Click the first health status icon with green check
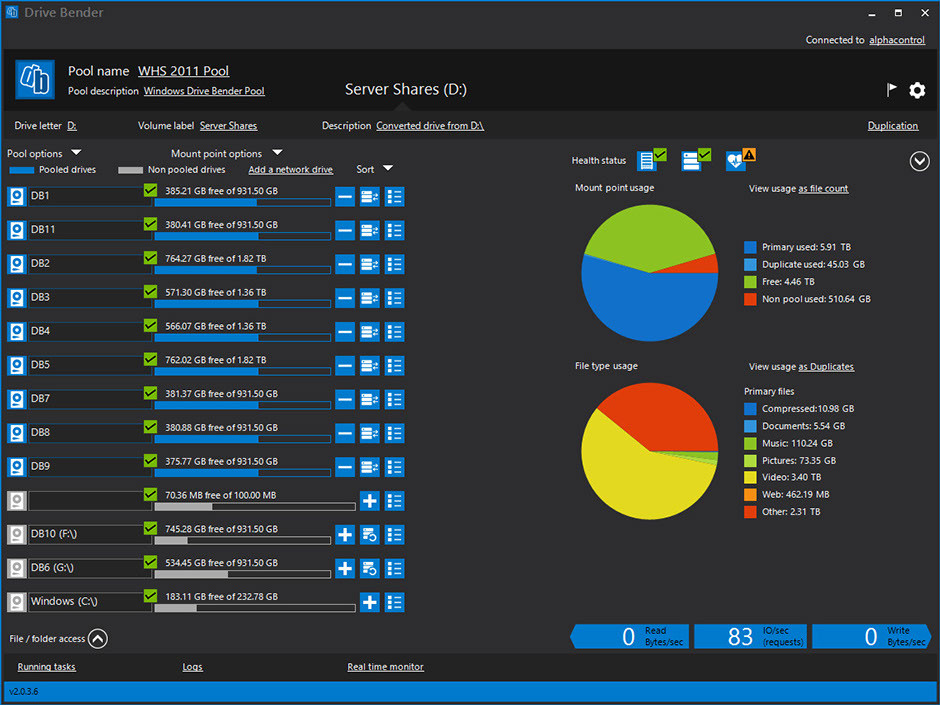 click(651, 159)
